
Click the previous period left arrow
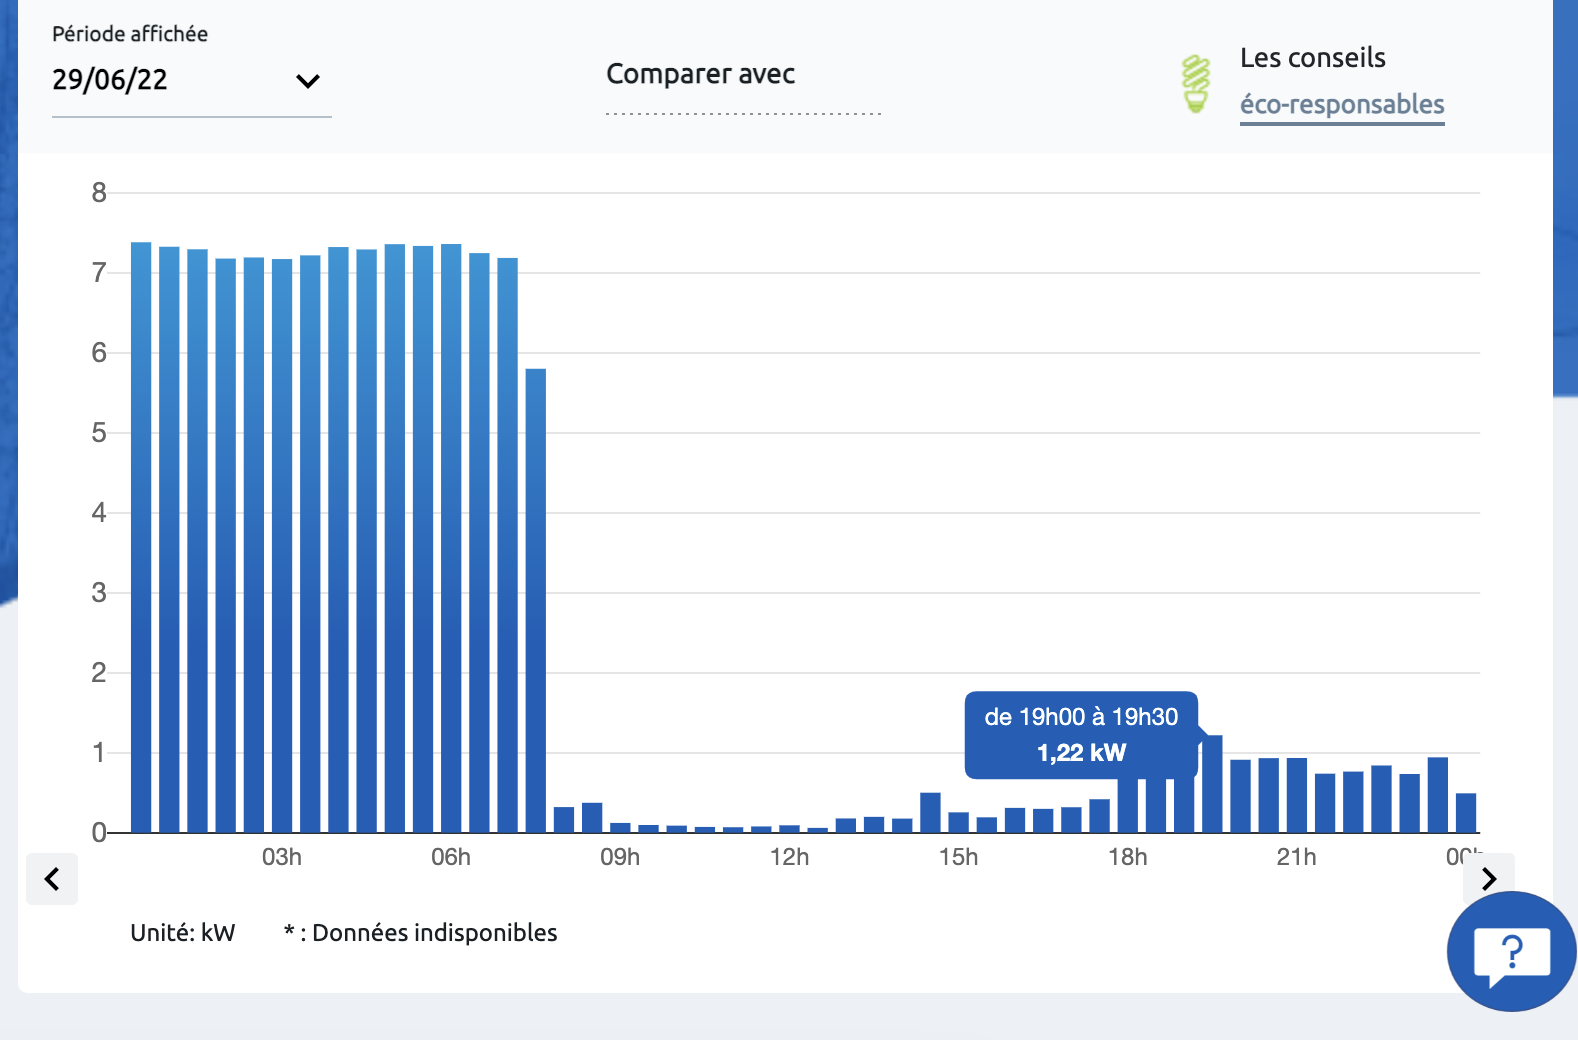pos(52,879)
